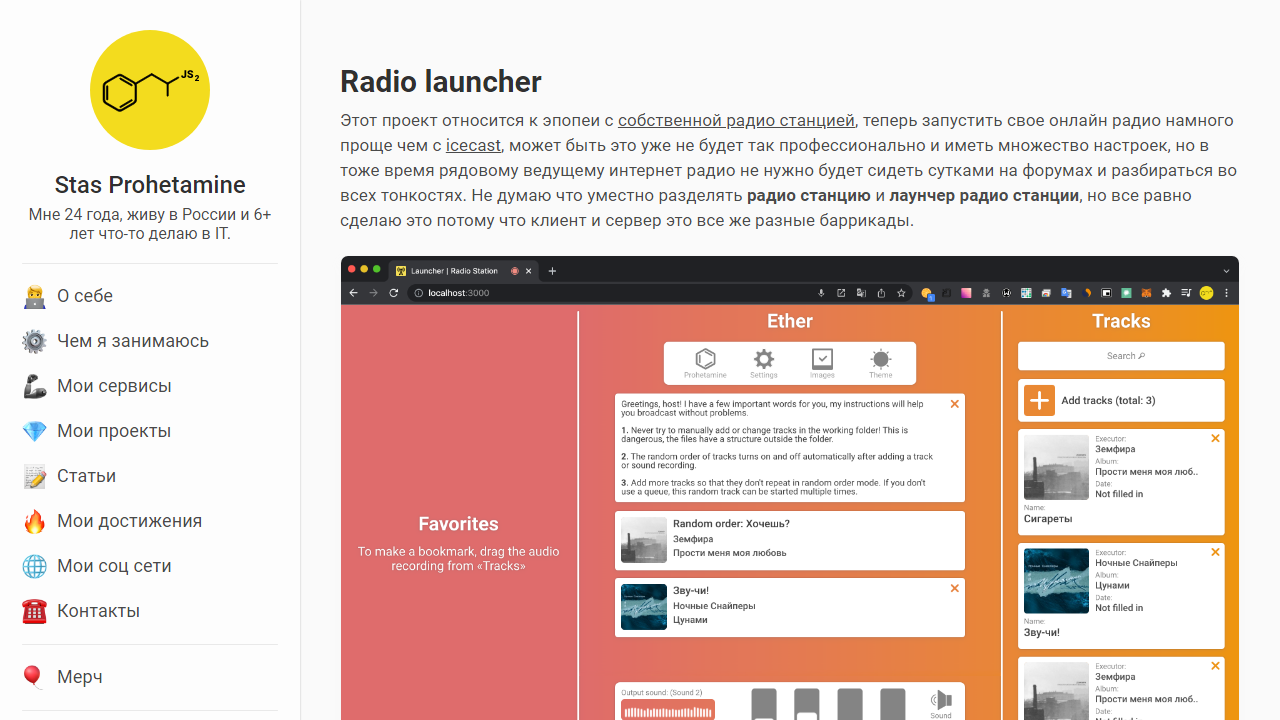Mute output via the Sound speaker icon
Screen dimensions: 1280x720
click(x=940, y=700)
